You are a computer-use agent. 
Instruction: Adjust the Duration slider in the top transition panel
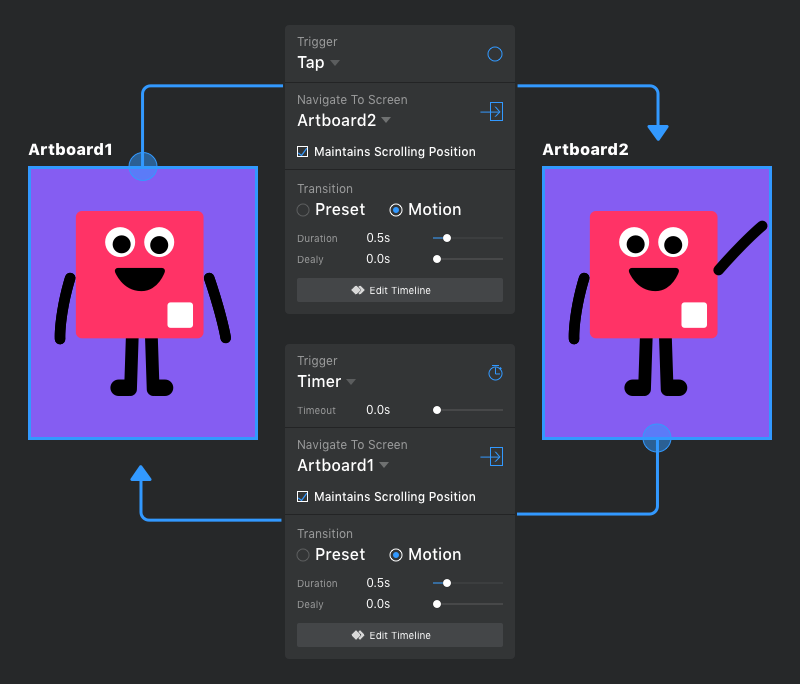445,238
